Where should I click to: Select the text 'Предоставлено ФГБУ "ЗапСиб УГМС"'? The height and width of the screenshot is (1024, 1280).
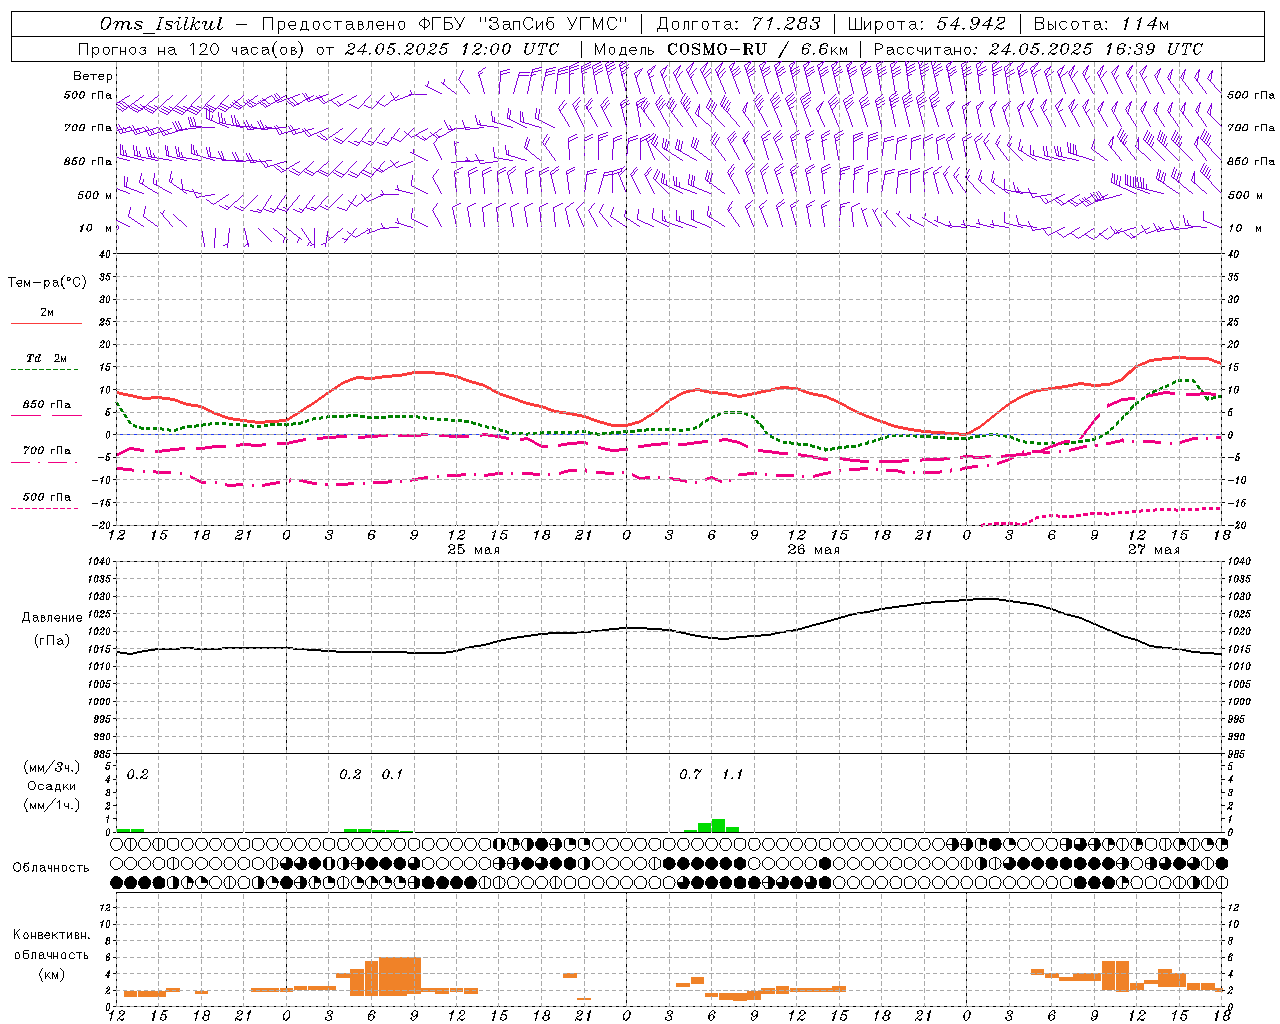coord(445,24)
